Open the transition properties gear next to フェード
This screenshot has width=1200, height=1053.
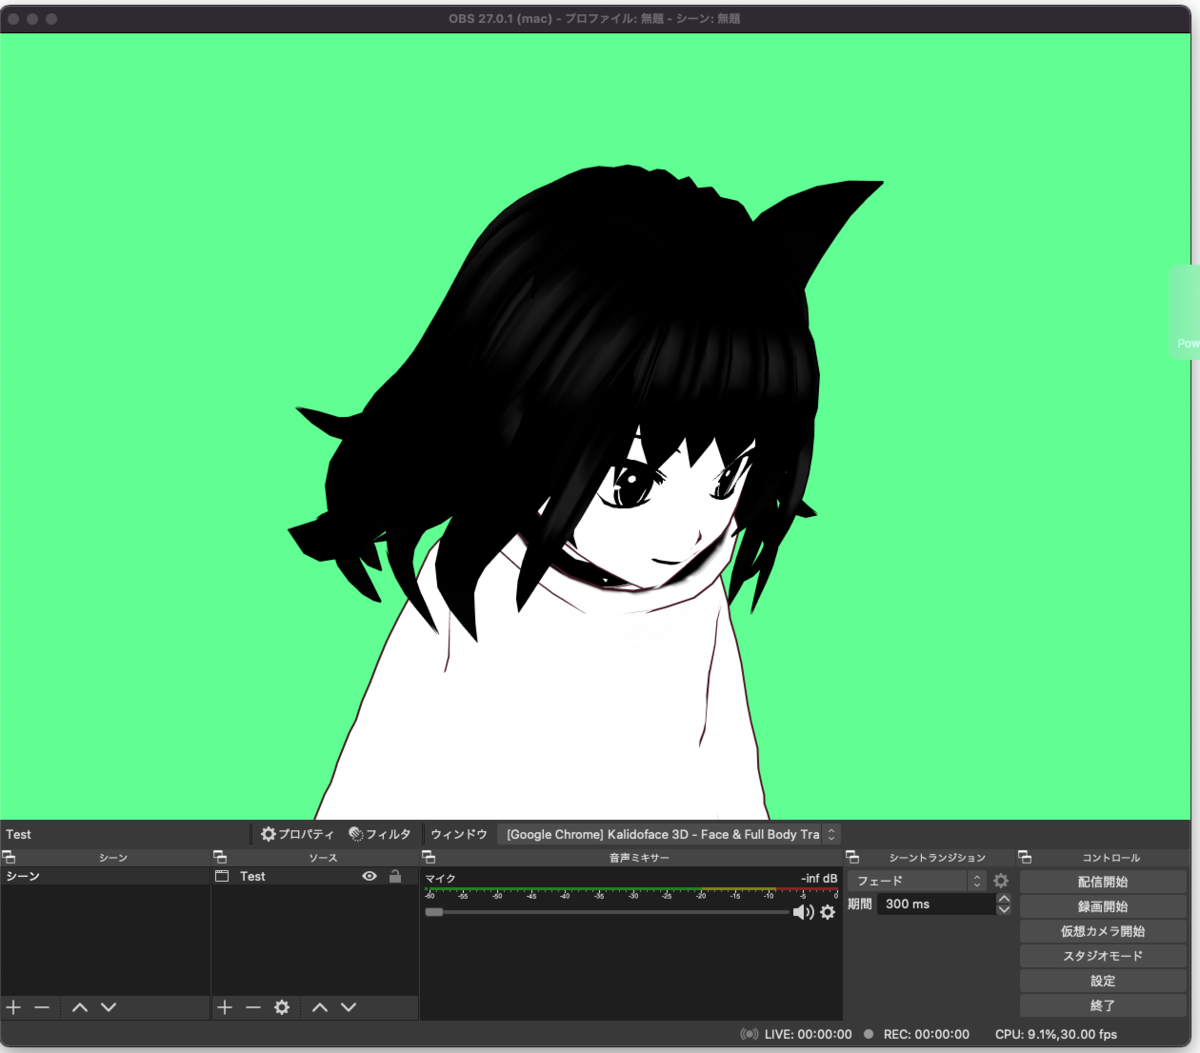pos(1001,881)
